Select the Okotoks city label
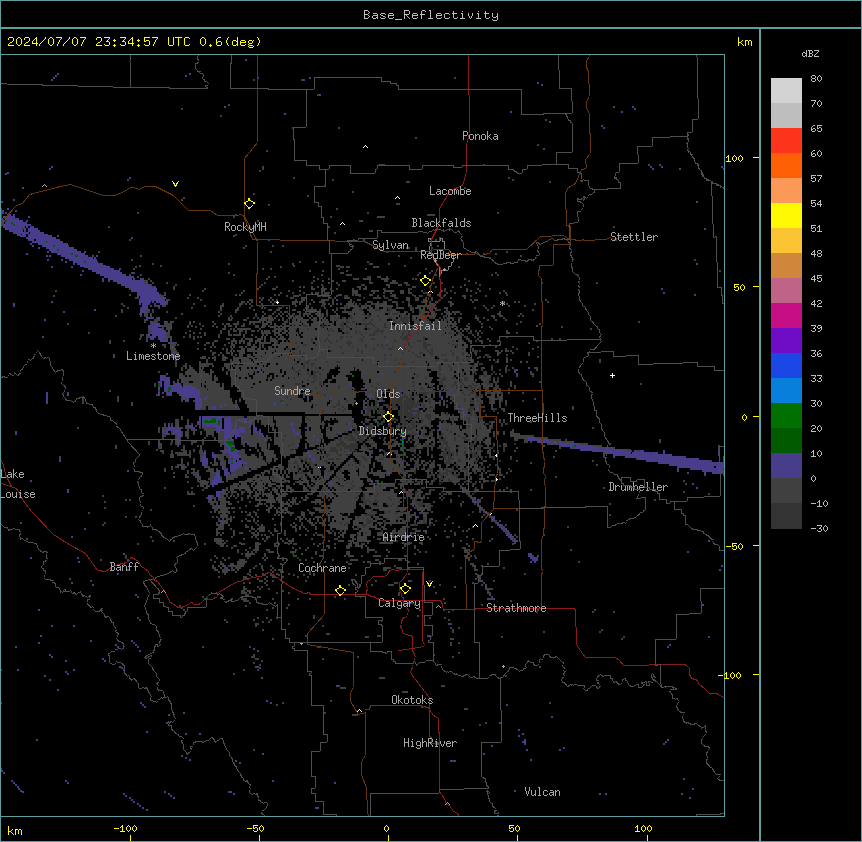This screenshot has width=862, height=842. [412, 700]
